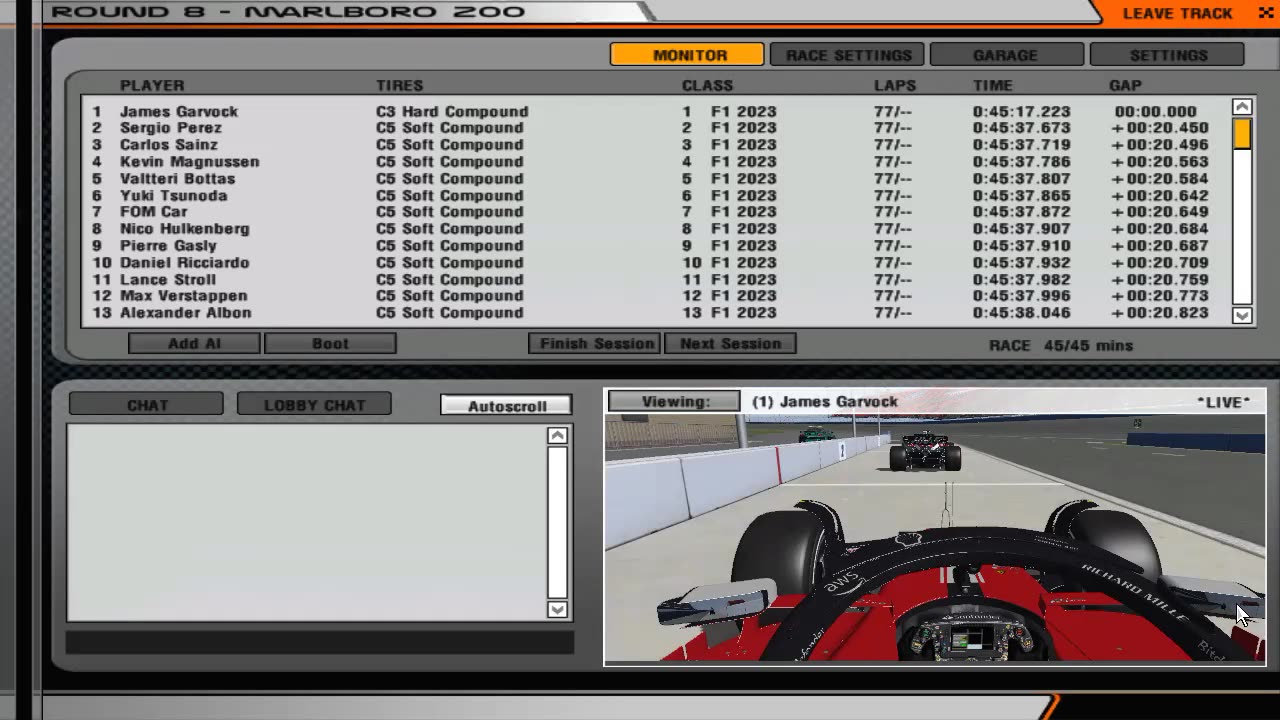Open the Garage tab
The width and height of the screenshot is (1280, 720).
[1006, 55]
